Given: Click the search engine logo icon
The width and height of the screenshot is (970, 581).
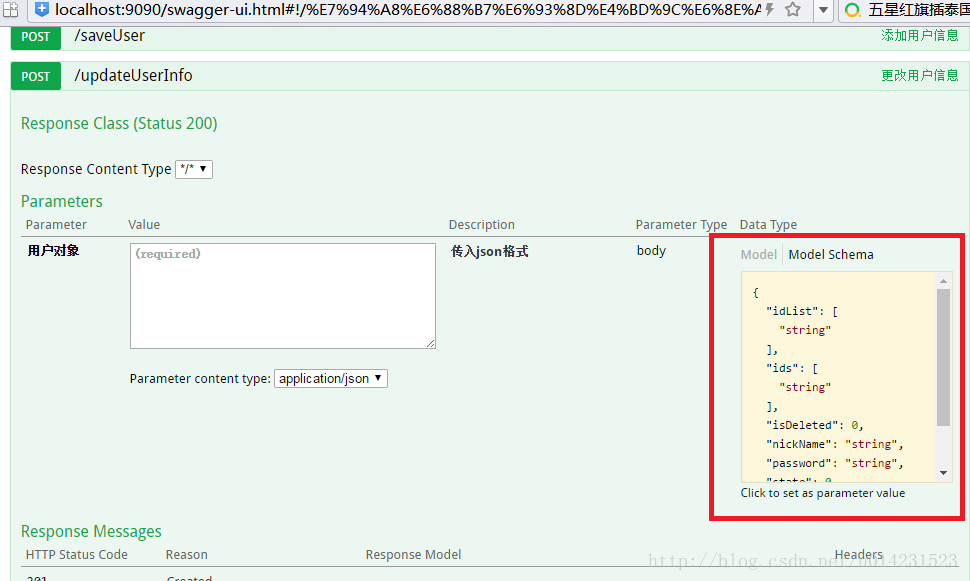Looking at the screenshot, I should [852, 10].
